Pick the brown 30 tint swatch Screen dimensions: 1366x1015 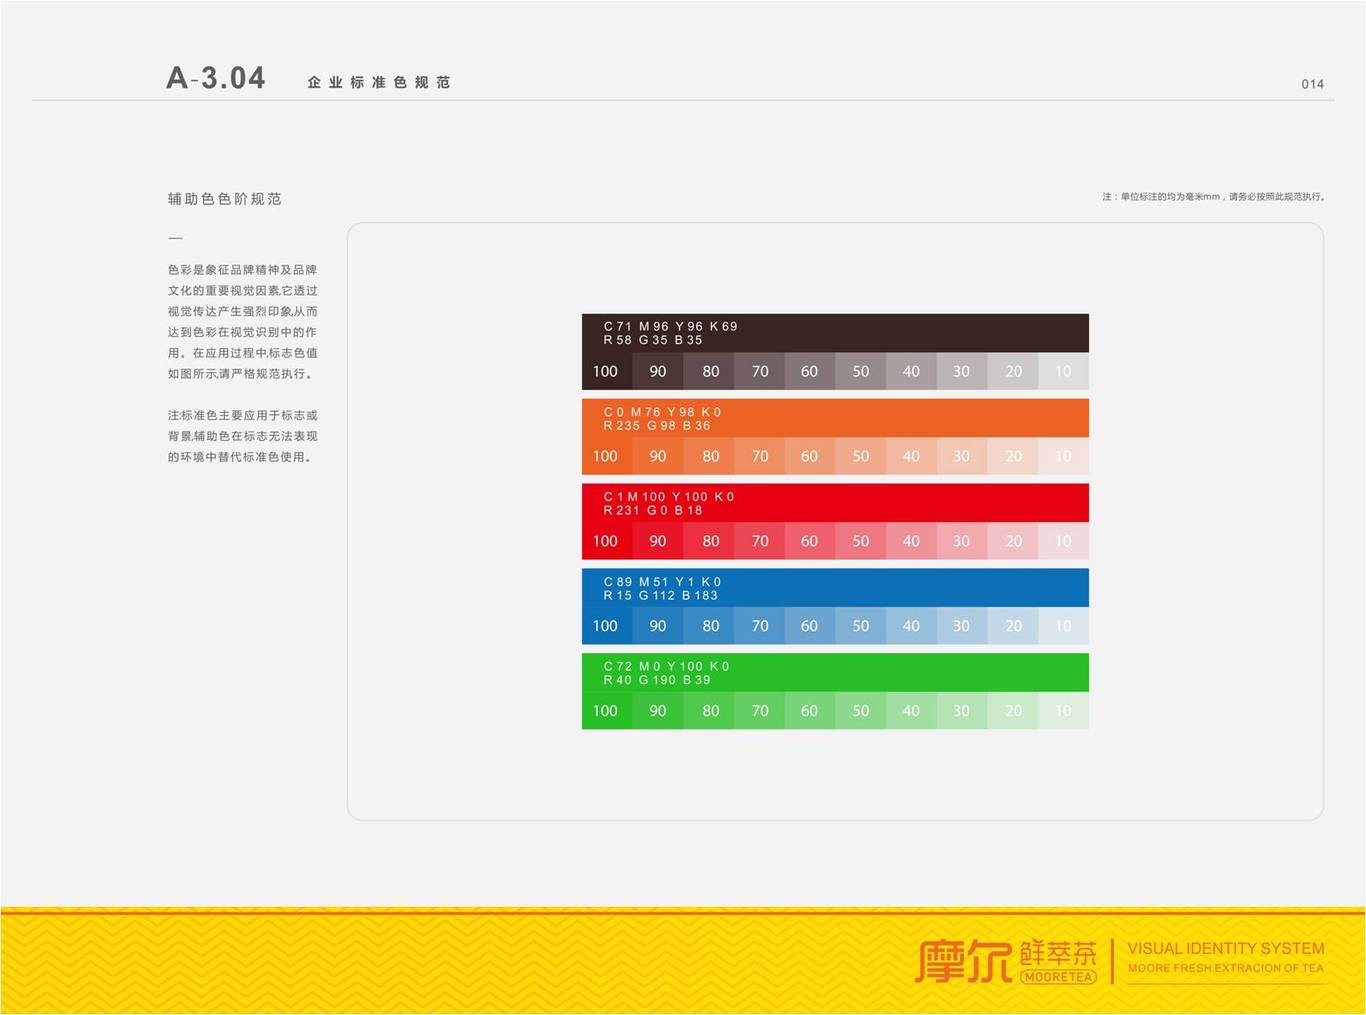tap(962, 371)
